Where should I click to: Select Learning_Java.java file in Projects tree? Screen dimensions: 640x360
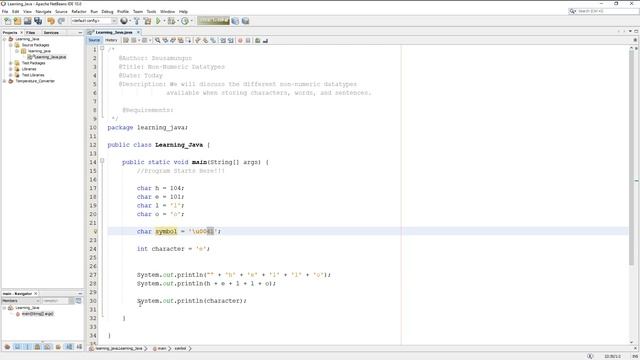pyautogui.click(x=50, y=57)
